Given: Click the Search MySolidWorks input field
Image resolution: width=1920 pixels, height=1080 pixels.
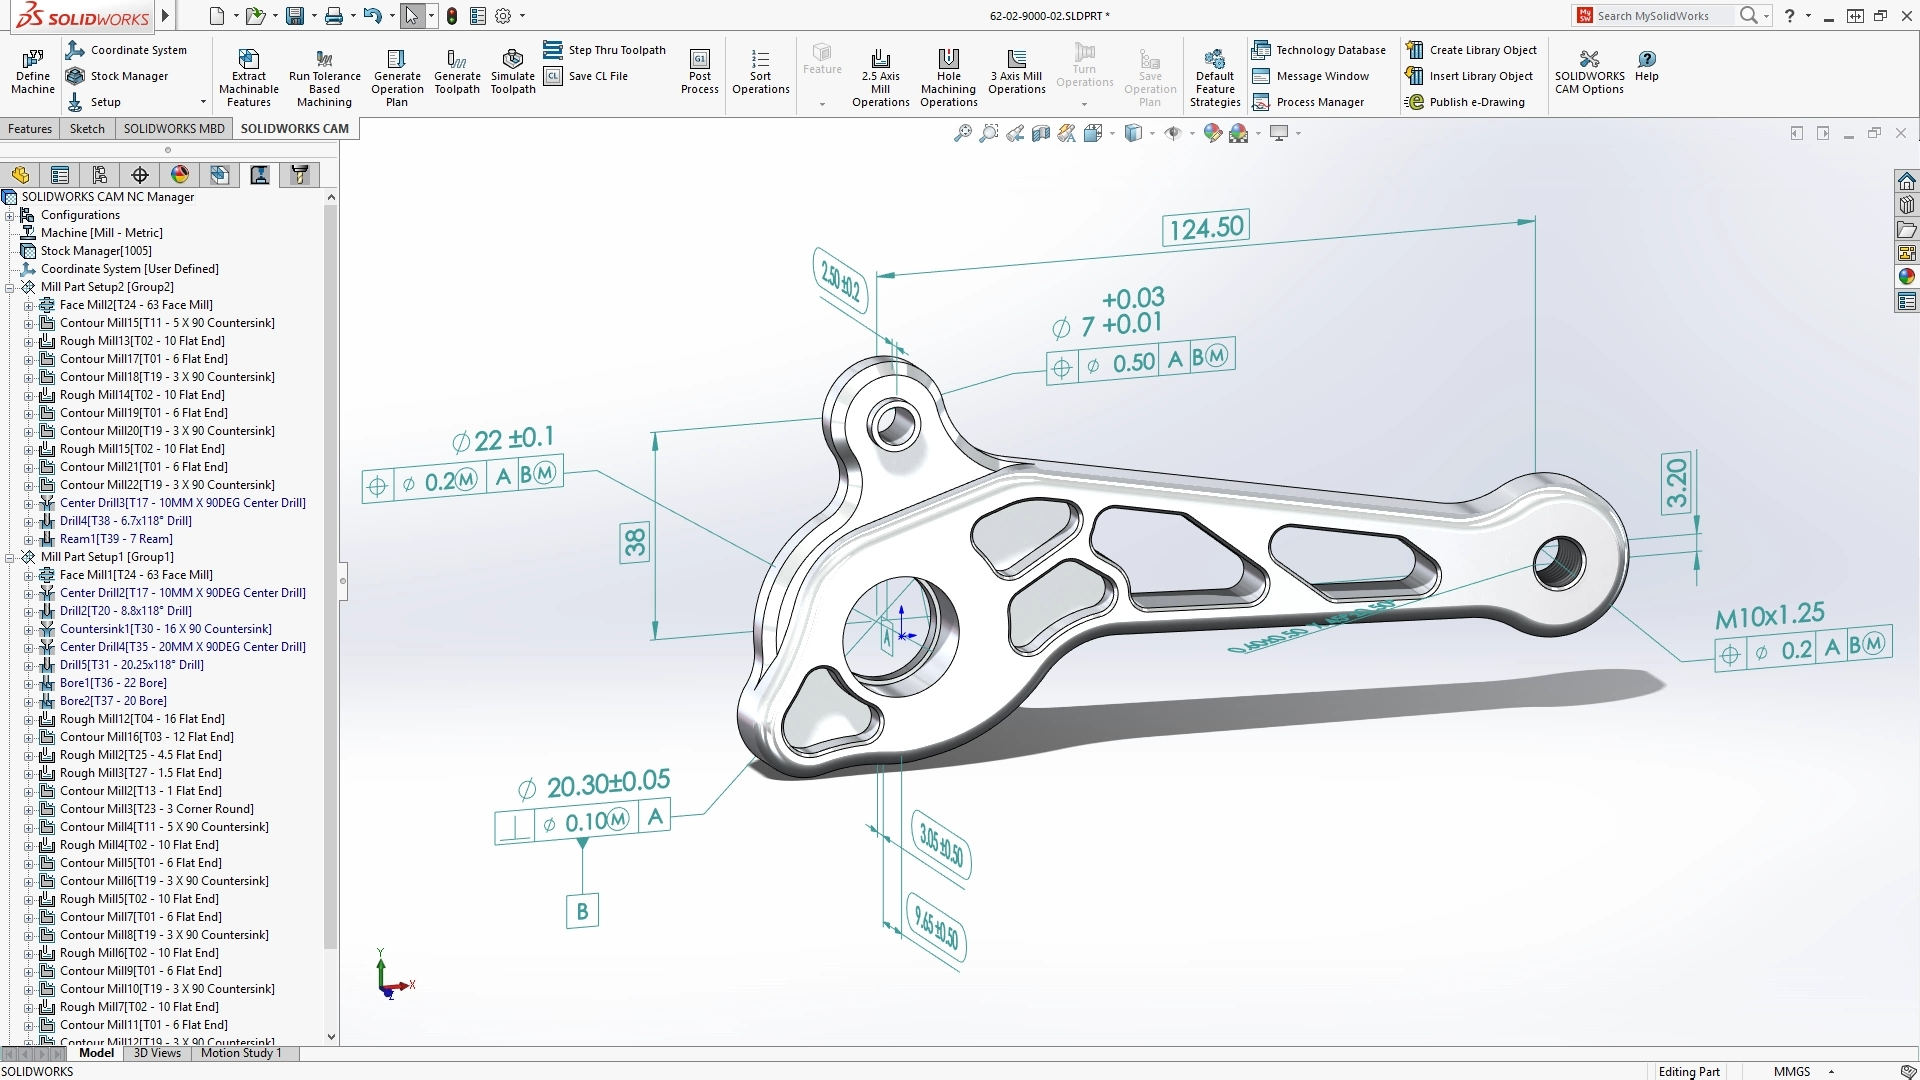Looking at the screenshot, I should pyautogui.click(x=1662, y=15).
